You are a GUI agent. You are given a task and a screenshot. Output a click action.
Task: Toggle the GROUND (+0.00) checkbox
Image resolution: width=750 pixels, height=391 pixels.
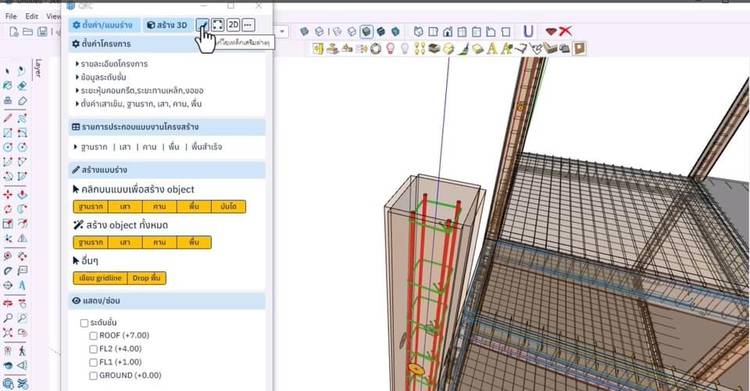coord(93,376)
